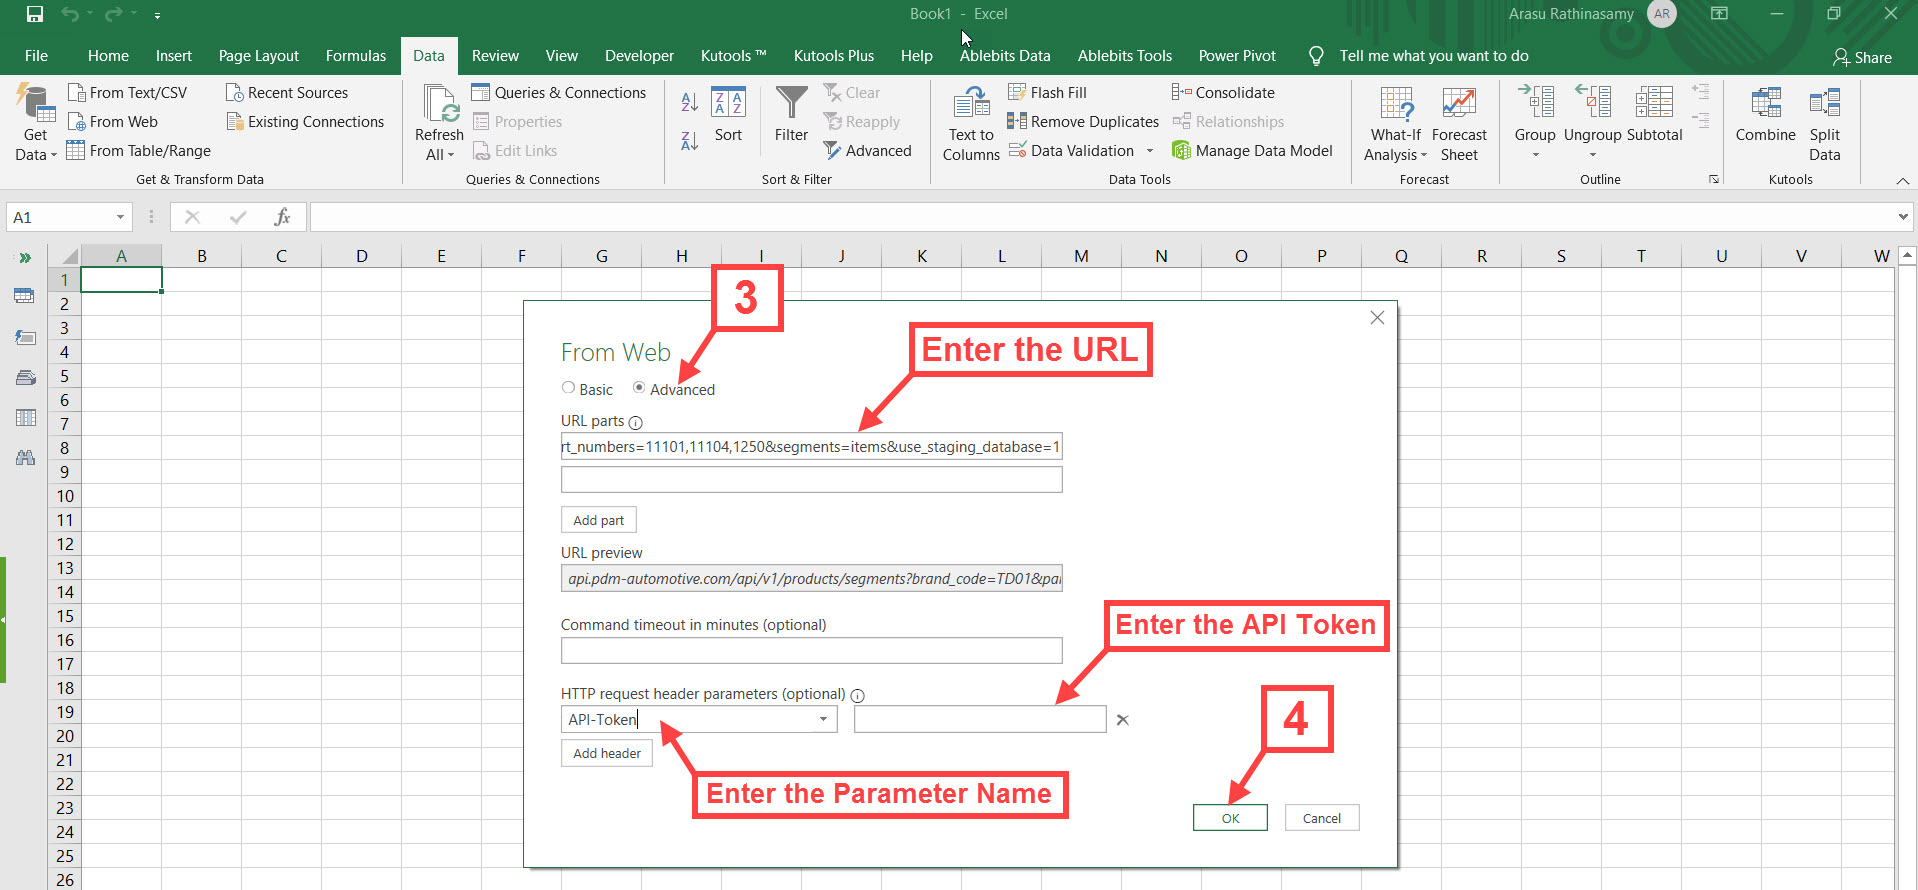Expand the Ungroup dropdown

1593,155
